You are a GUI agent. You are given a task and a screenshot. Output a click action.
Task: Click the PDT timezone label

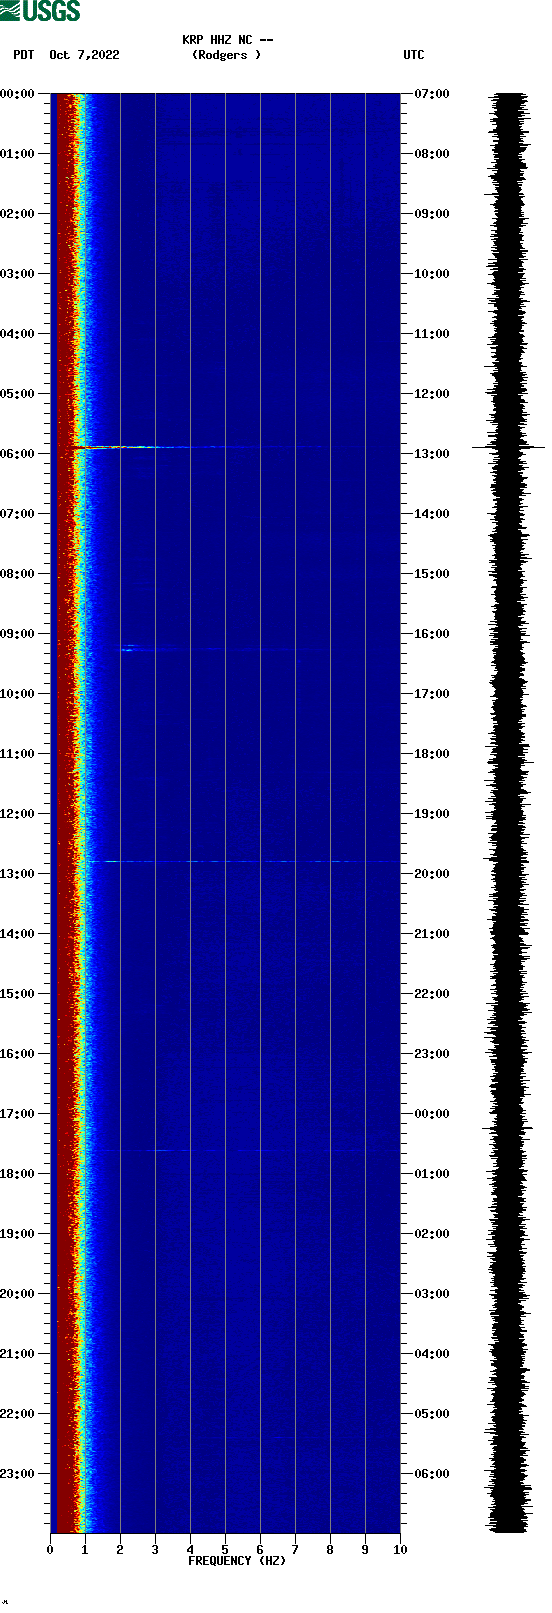24,55
